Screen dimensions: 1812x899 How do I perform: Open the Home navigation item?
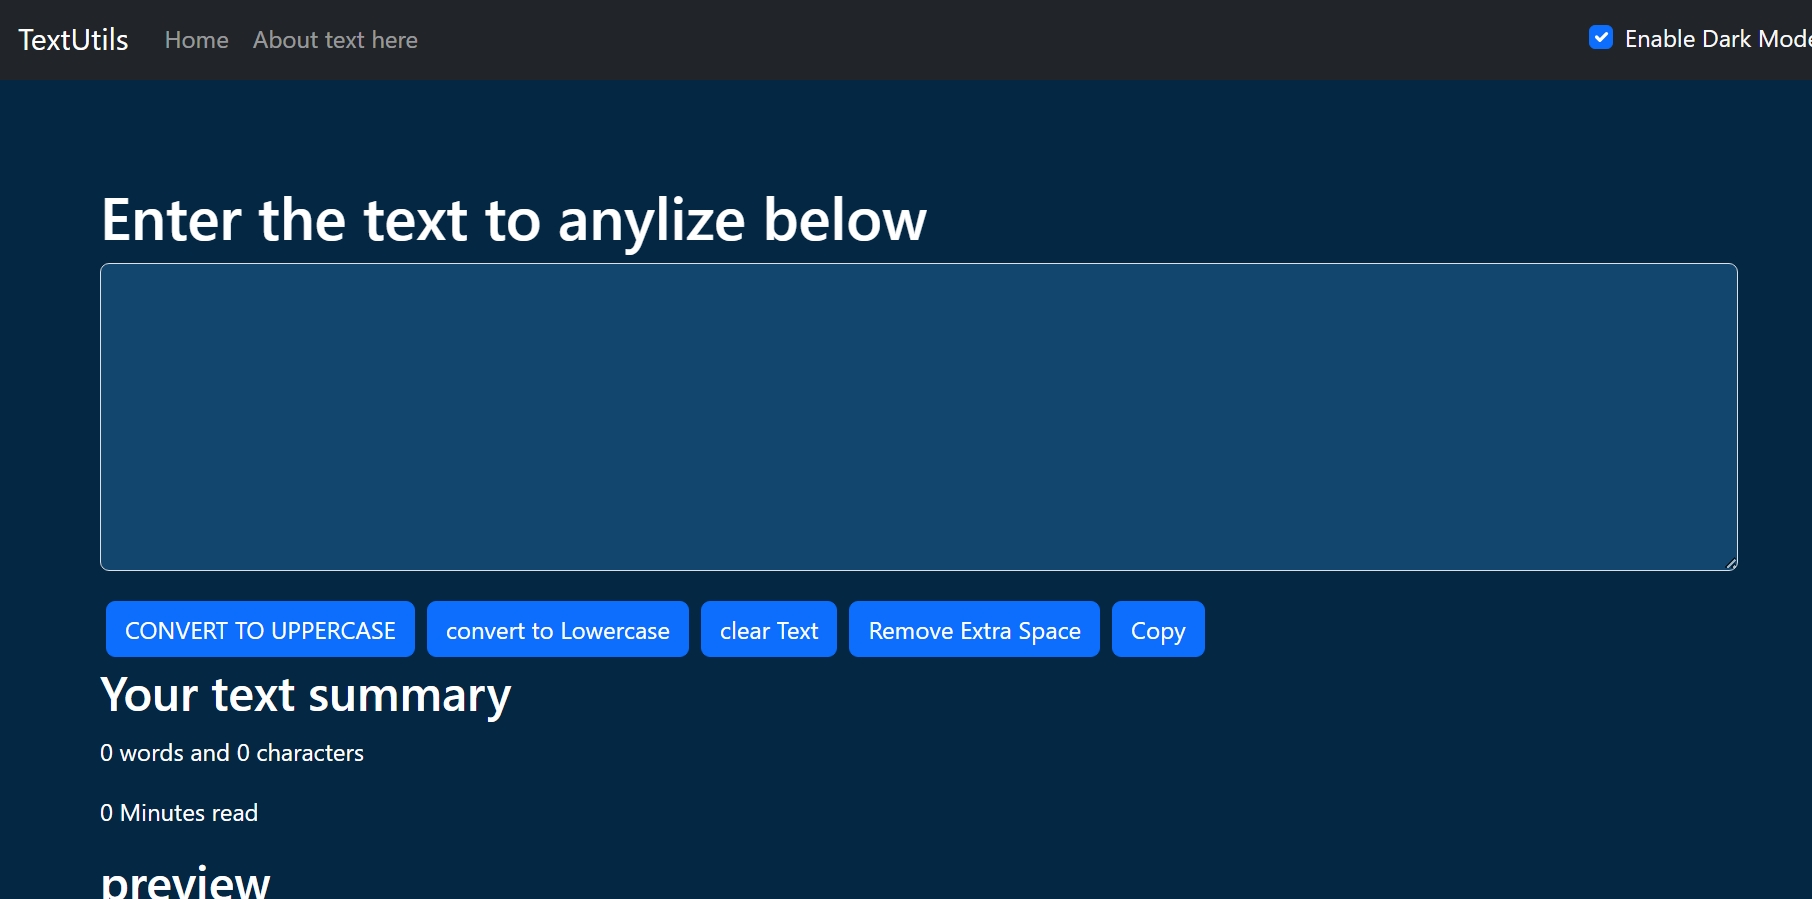196,40
